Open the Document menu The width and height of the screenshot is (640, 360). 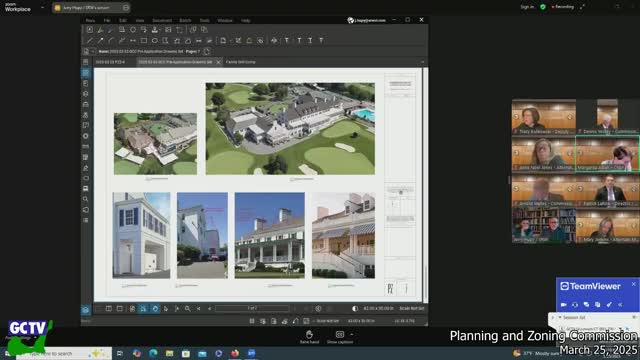(162, 20)
